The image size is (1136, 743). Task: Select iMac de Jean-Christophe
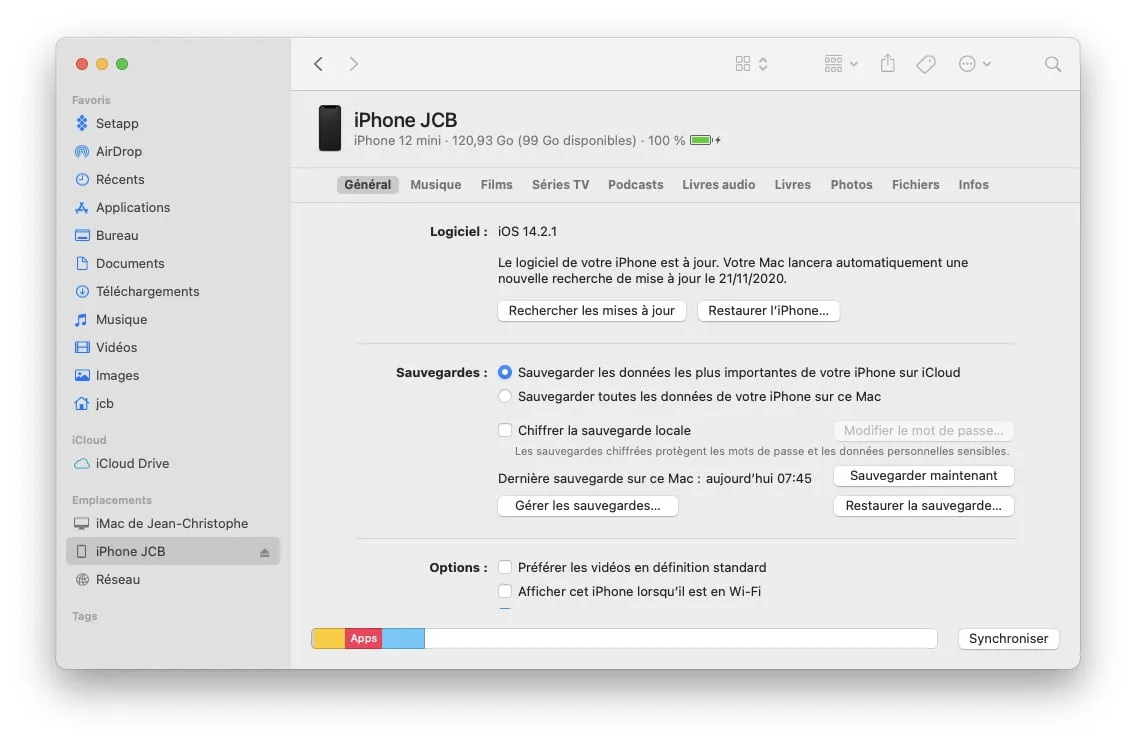[x=172, y=524]
